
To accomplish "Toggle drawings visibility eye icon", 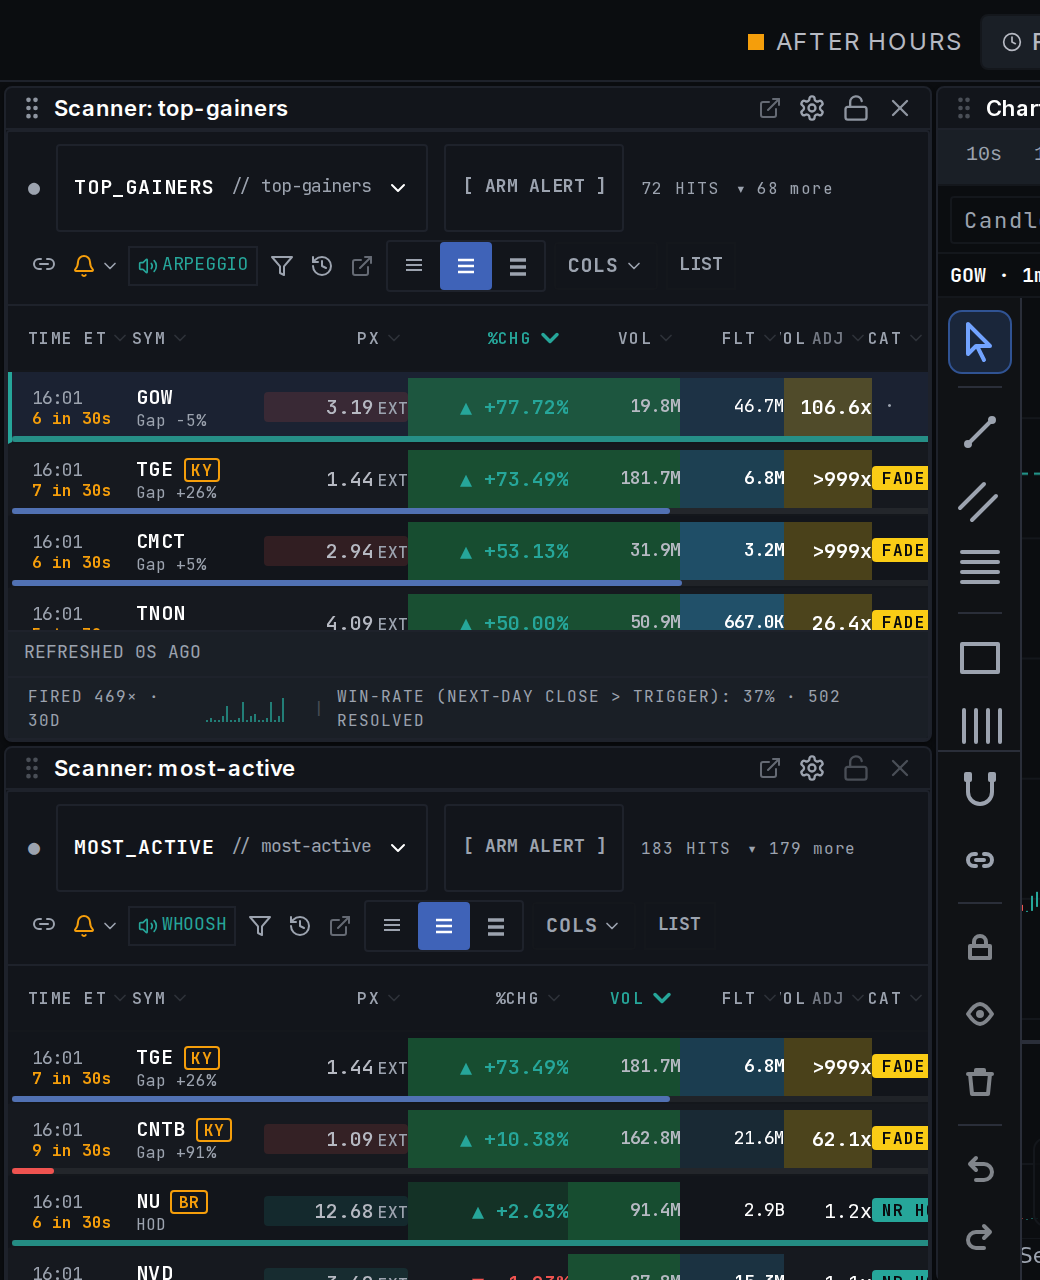I will [x=980, y=1014].
